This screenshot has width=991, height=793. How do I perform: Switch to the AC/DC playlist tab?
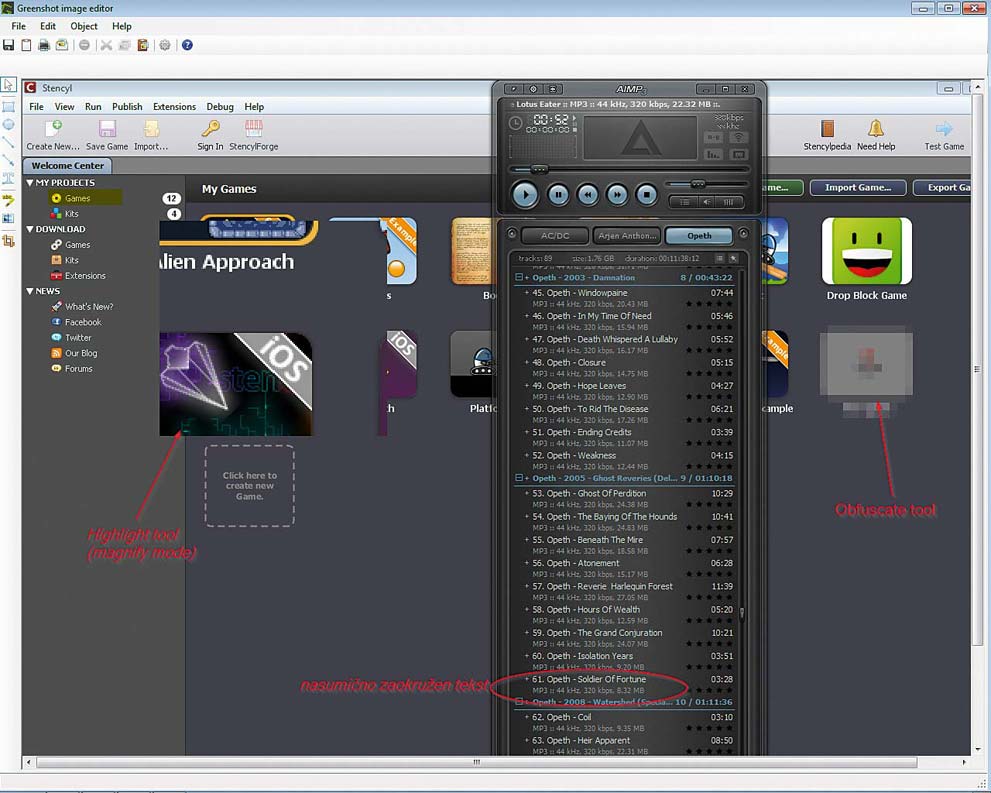tap(555, 236)
